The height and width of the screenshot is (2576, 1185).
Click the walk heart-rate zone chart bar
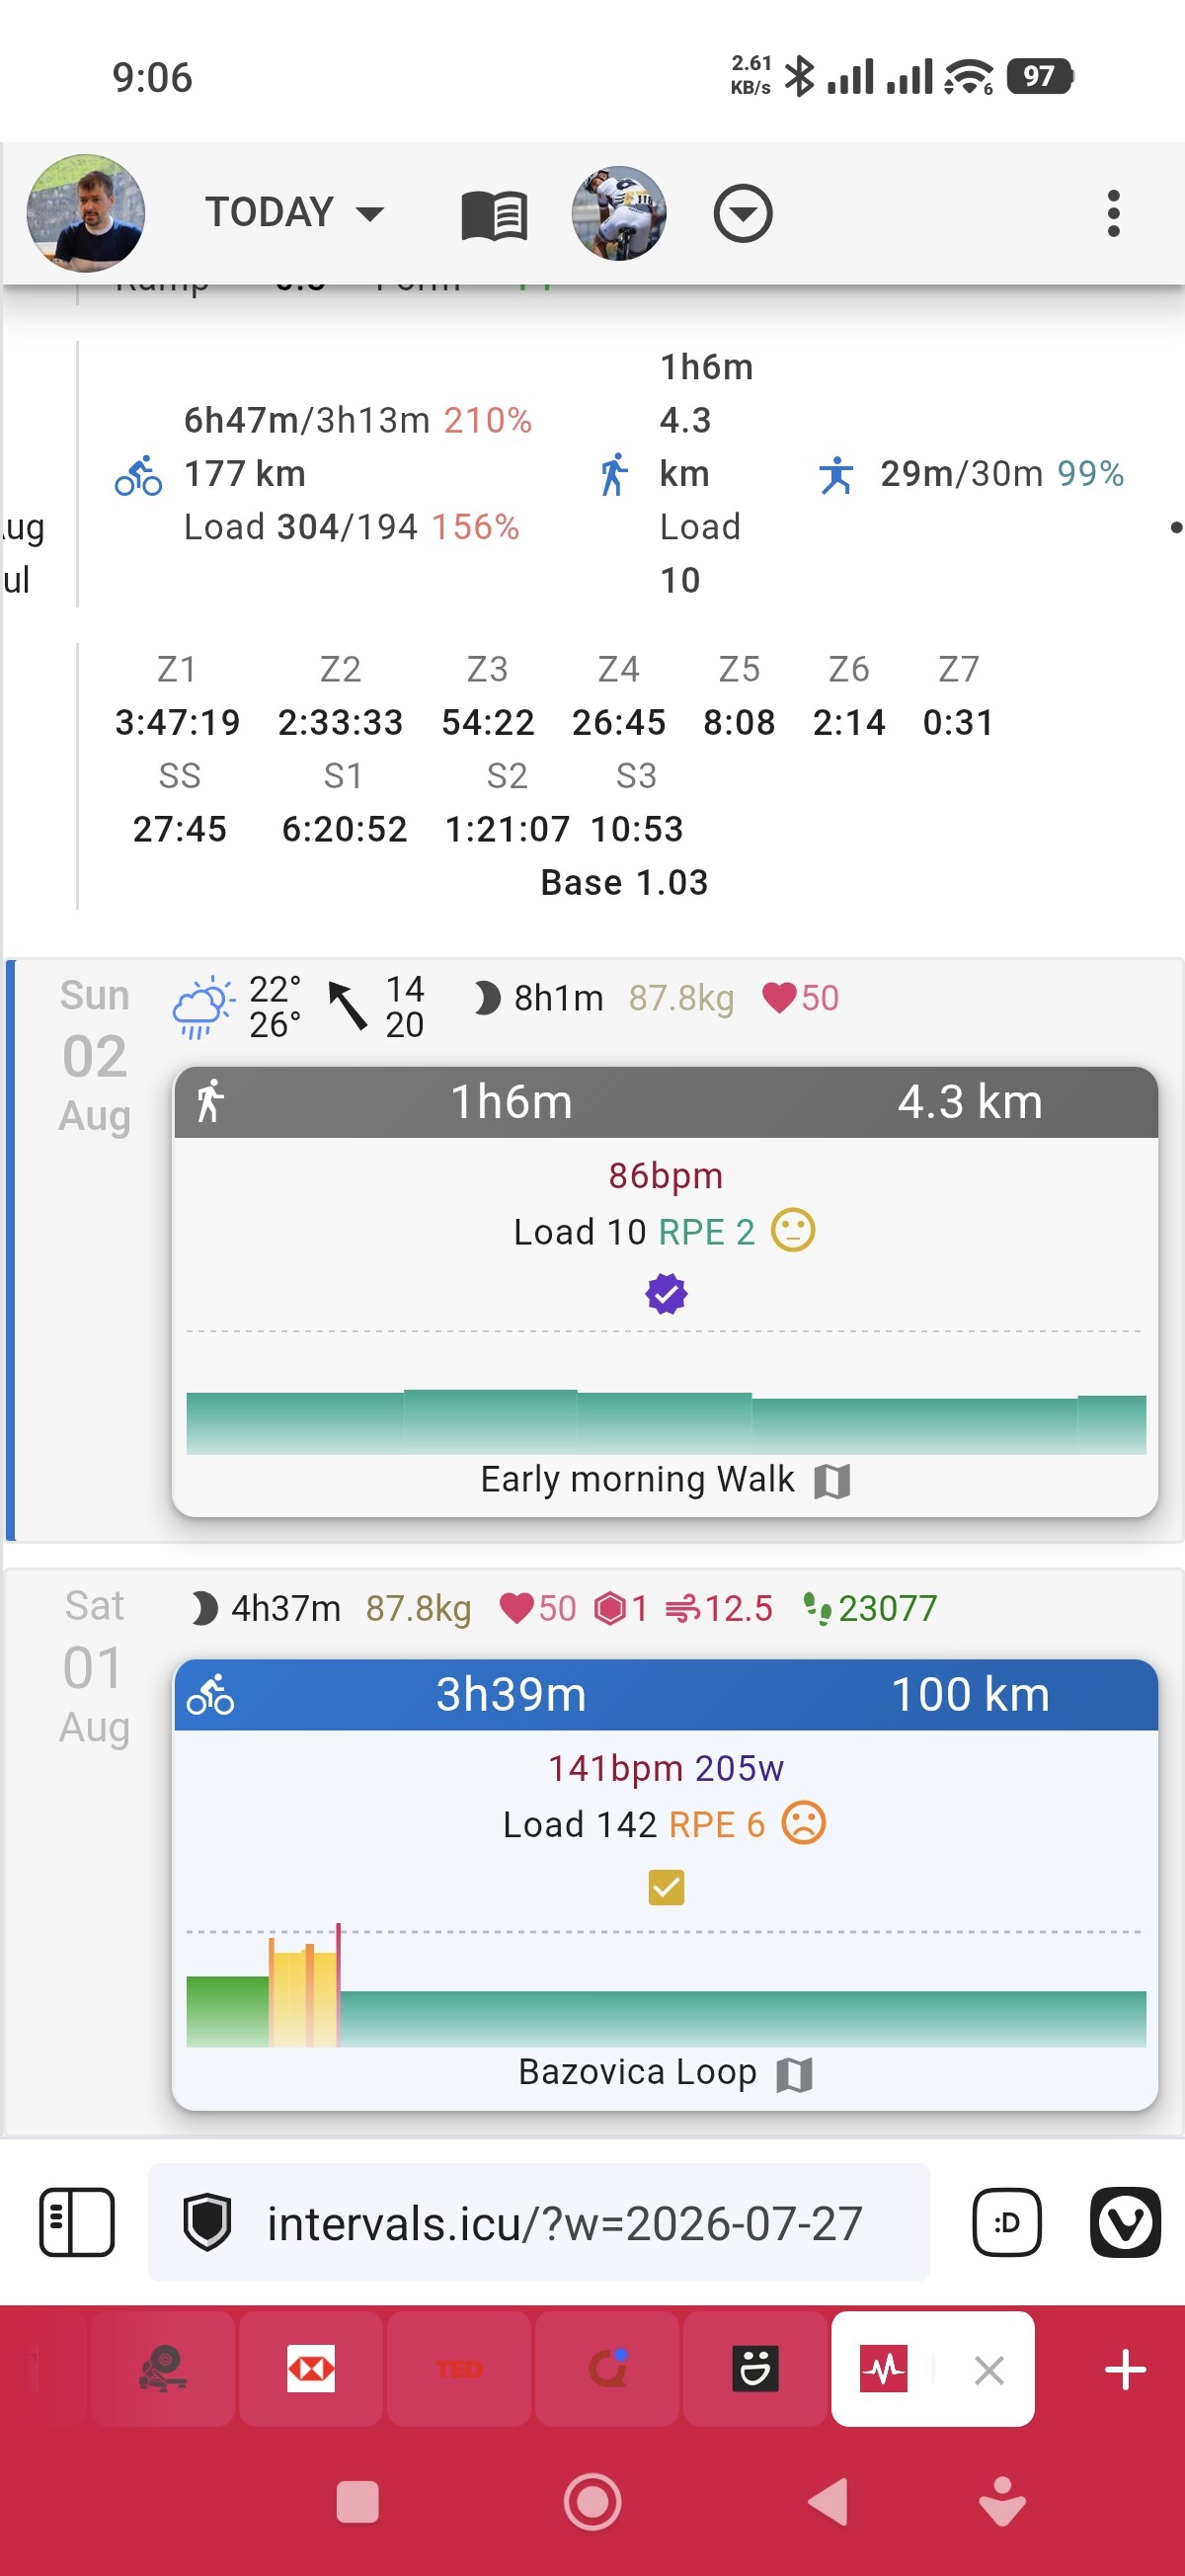tap(666, 1422)
